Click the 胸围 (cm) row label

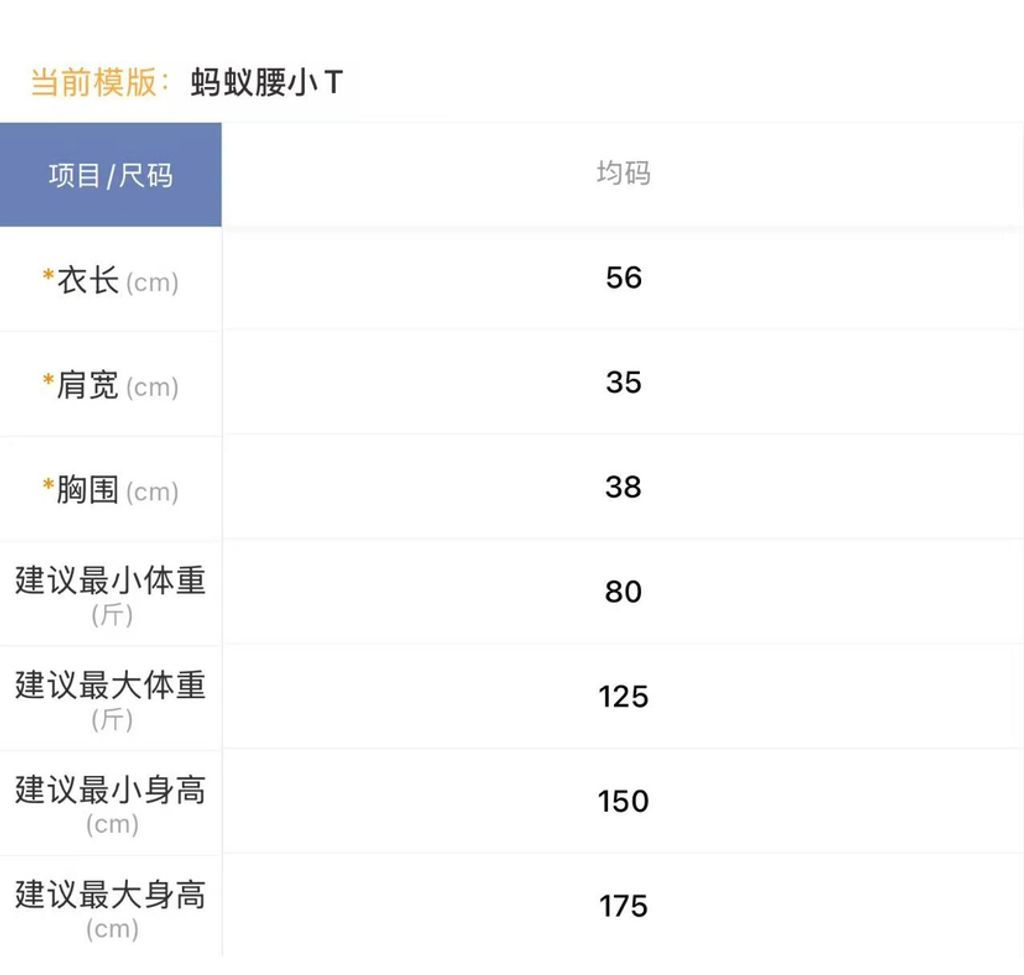click(x=112, y=489)
